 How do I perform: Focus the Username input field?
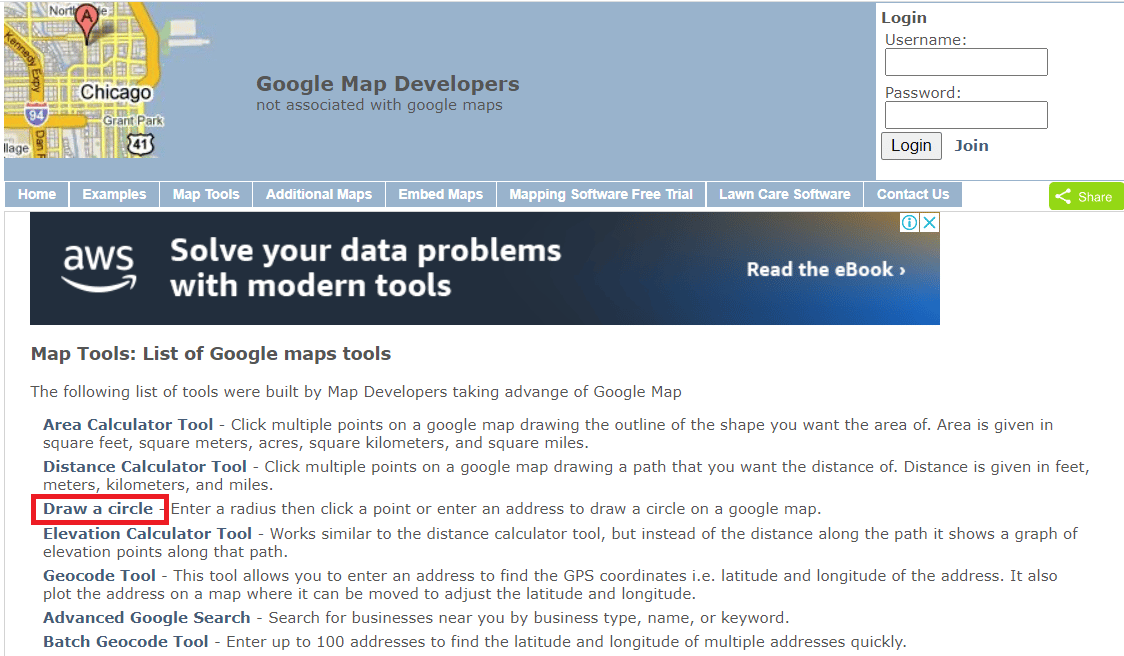click(966, 62)
